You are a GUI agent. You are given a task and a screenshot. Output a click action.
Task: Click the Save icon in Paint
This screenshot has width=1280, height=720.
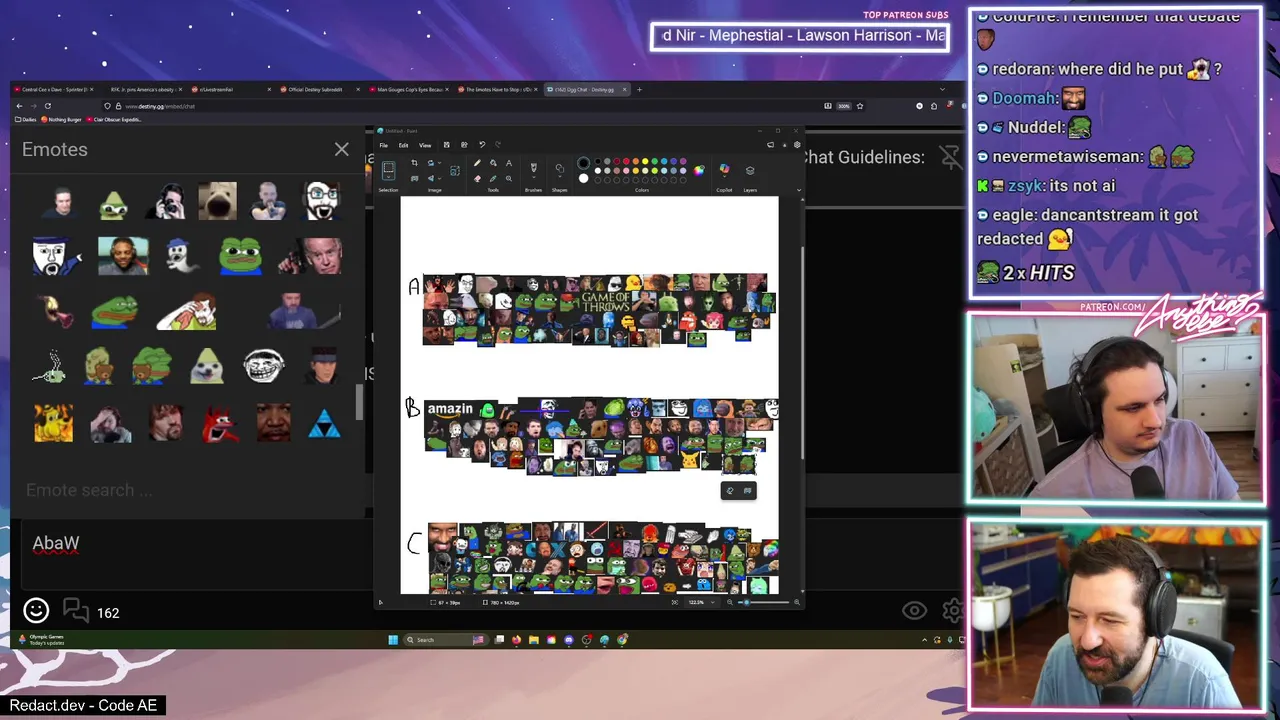pyautogui.click(x=446, y=145)
